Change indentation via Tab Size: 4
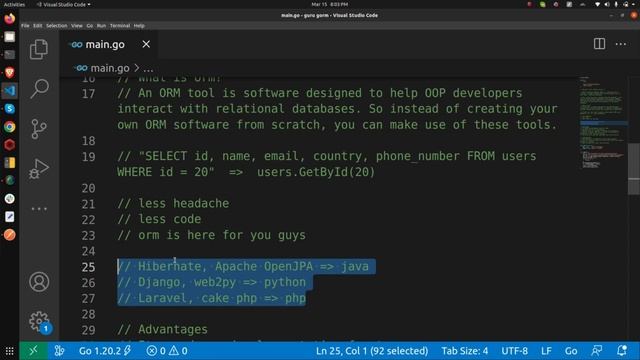 [464, 351]
